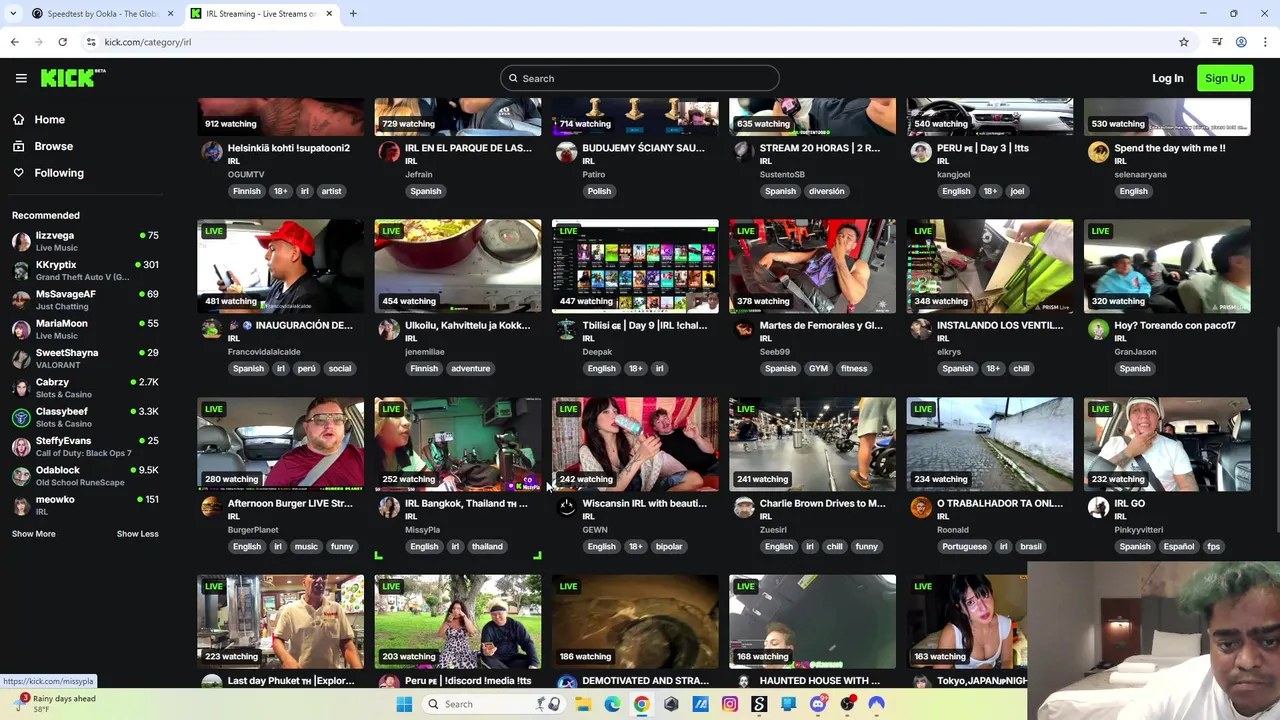Focus the Kick search field

point(640,78)
